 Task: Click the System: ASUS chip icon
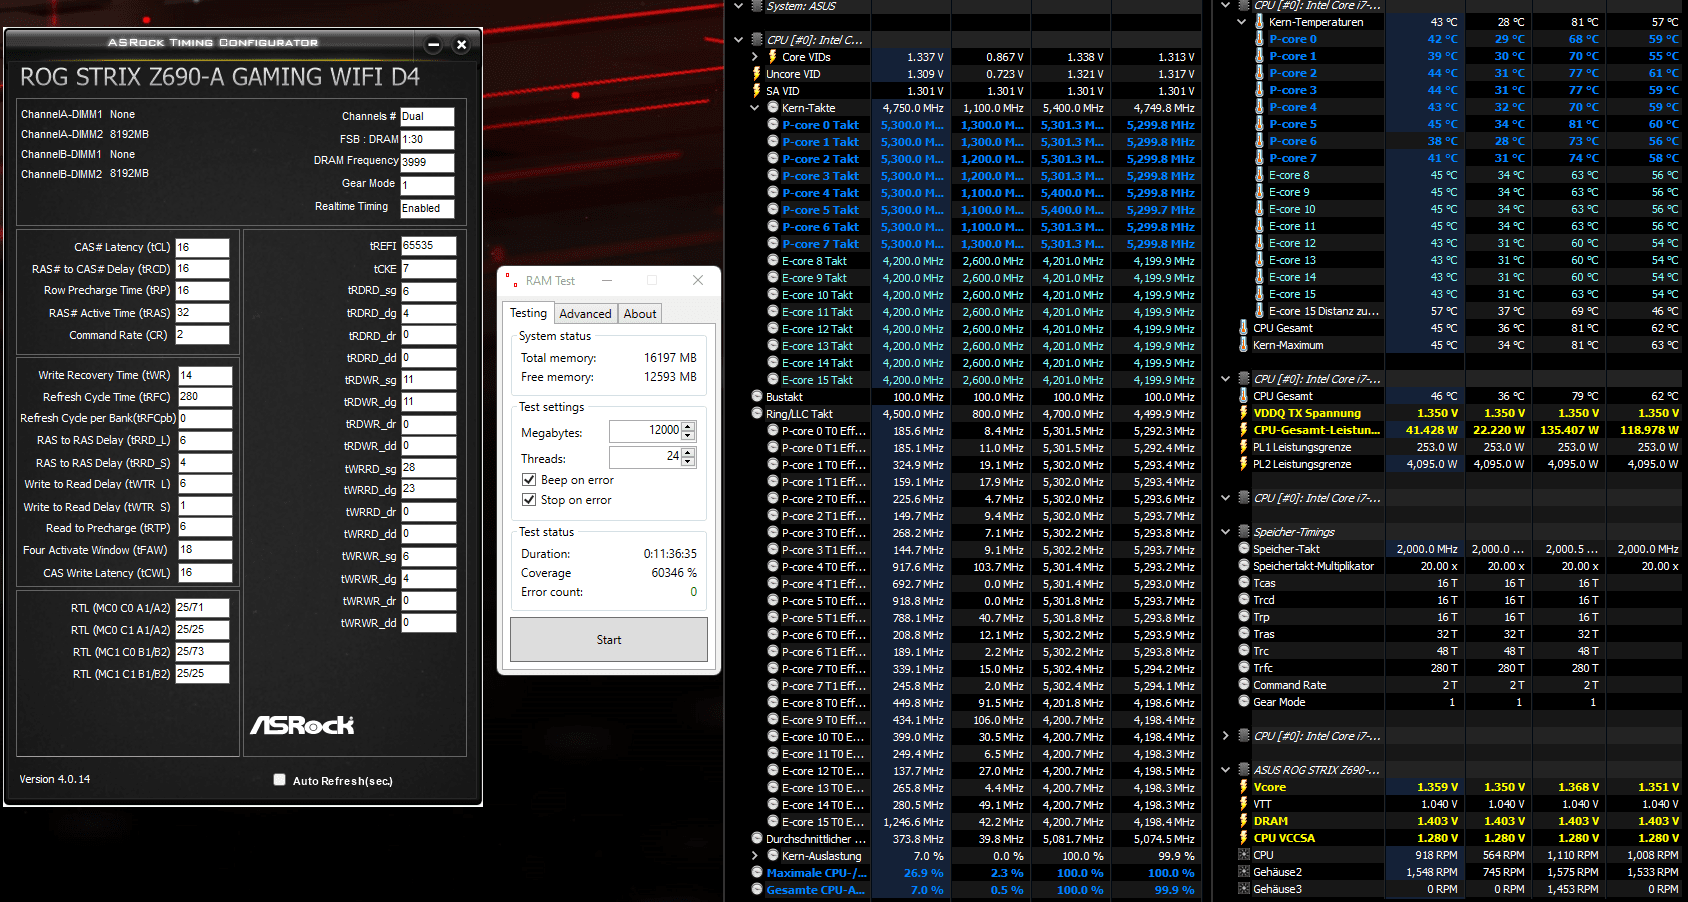(757, 6)
